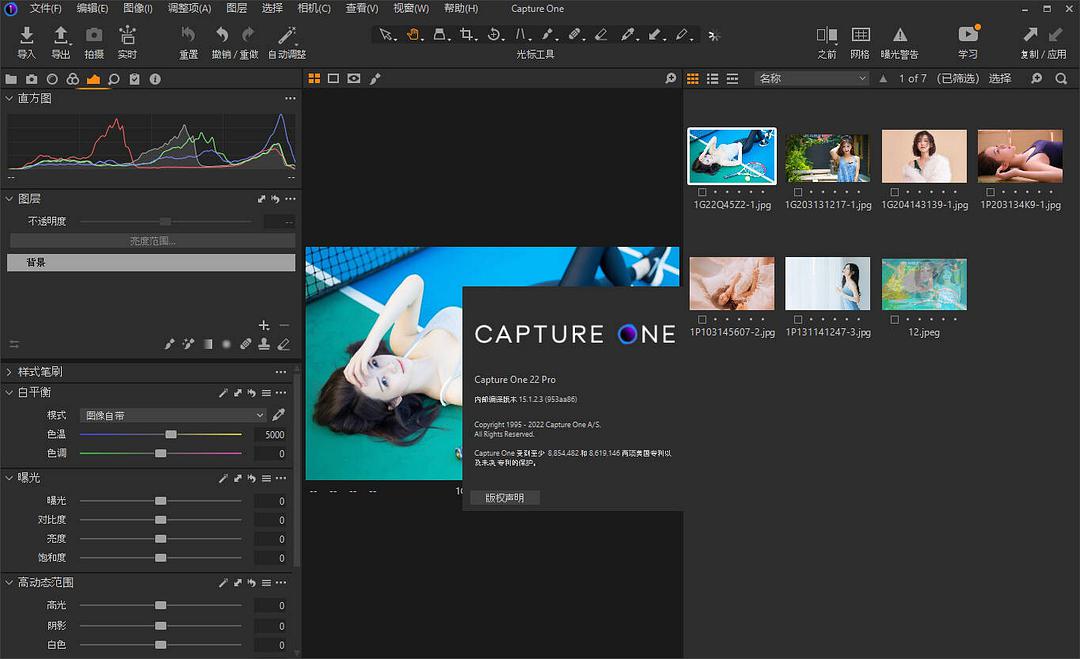
Task: Open the 模式 图像自带 dropdown
Action: tap(173, 415)
